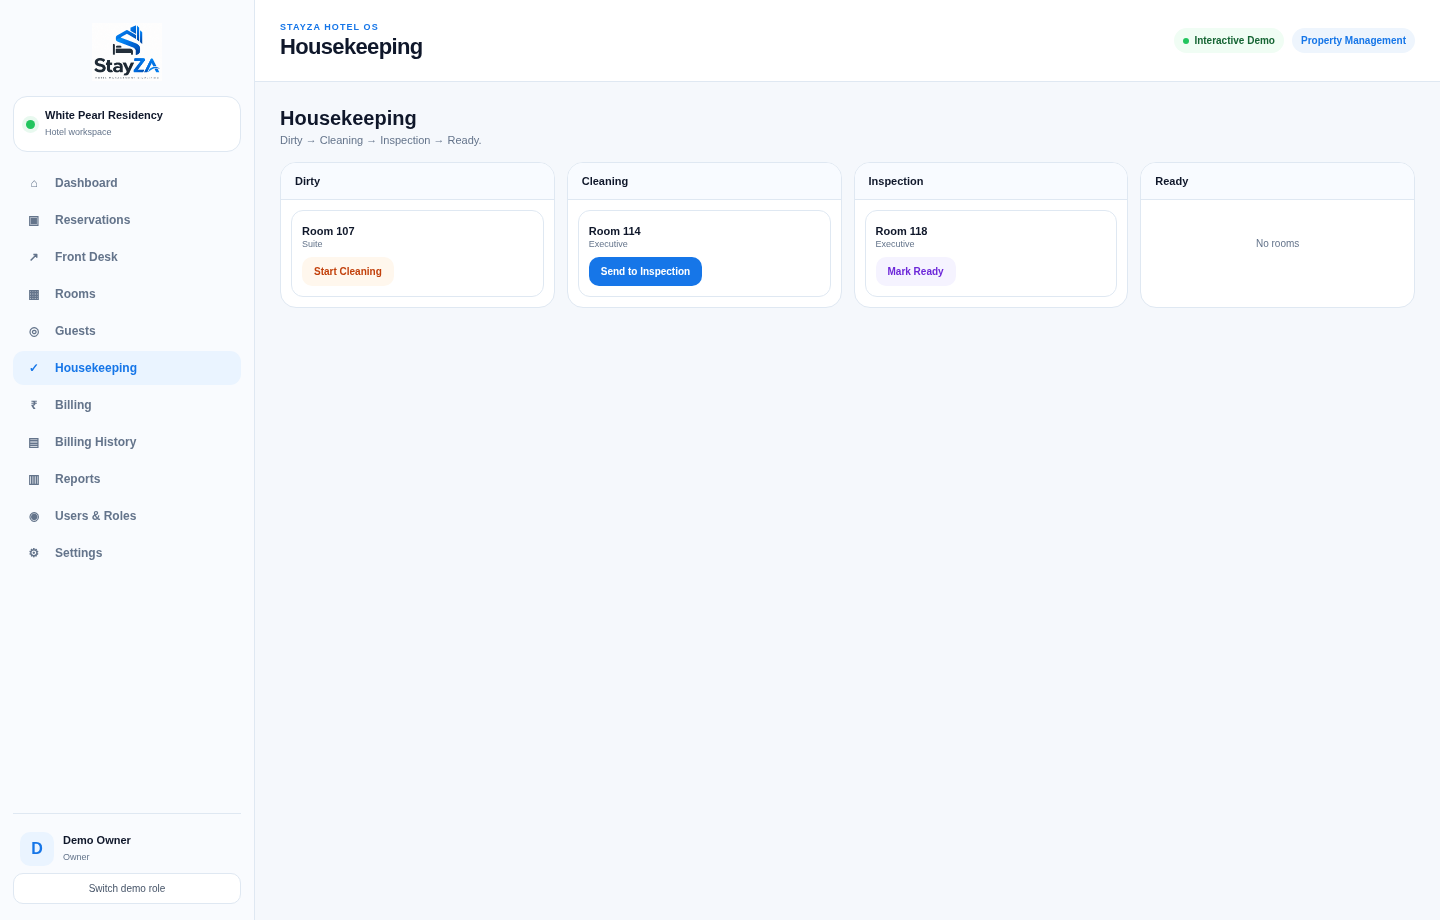Click the Reservations sidebar icon
This screenshot has height=920, width=1440.
coord(34,220)
